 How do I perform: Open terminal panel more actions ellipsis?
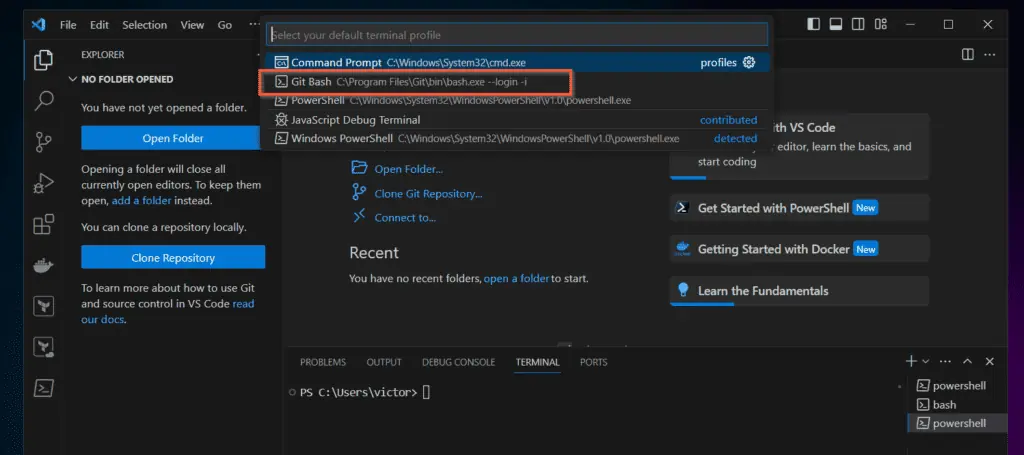945,361
